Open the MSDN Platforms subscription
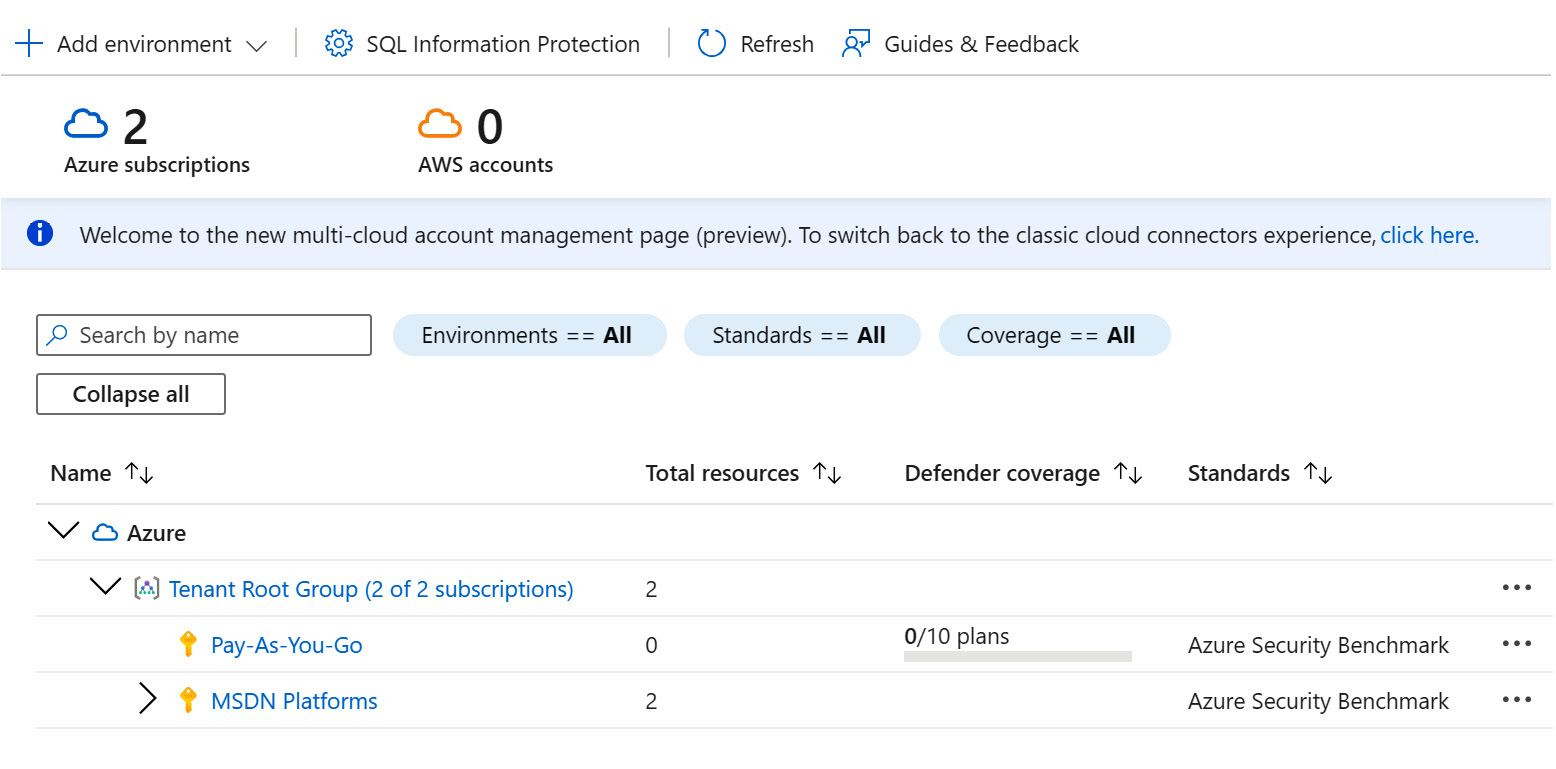 [x=294, y=701]
